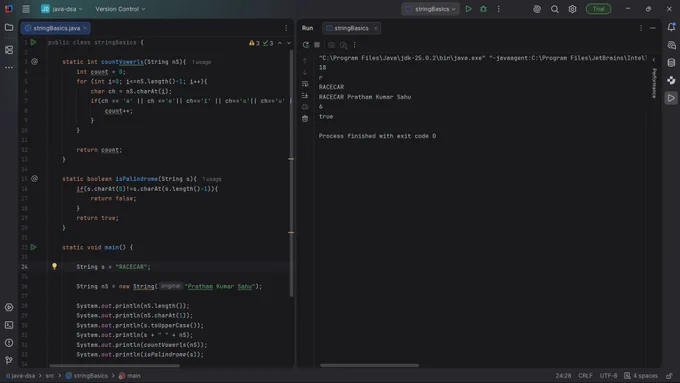Screen dimensions: 680x383
Task: Place cursor on String s = "RACECAR" line
Action: [x=113, y=267]
